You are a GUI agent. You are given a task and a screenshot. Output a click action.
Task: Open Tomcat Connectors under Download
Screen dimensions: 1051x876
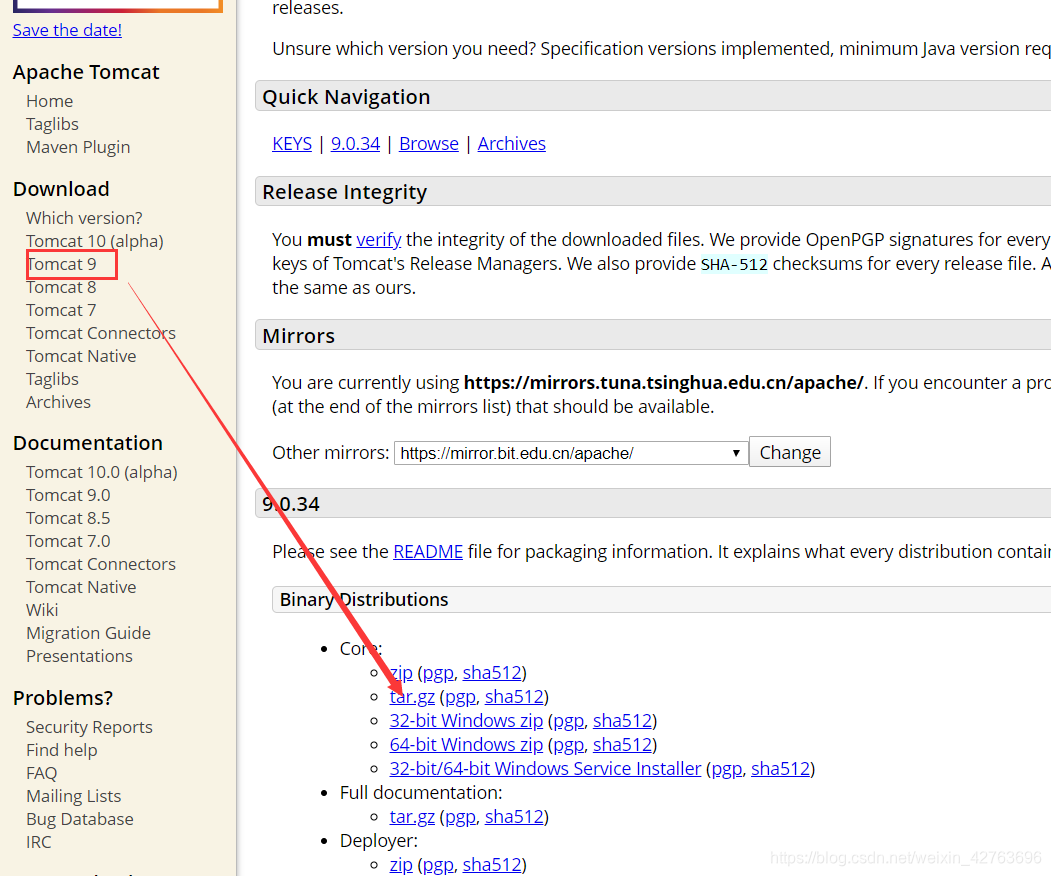coord(101,333)
